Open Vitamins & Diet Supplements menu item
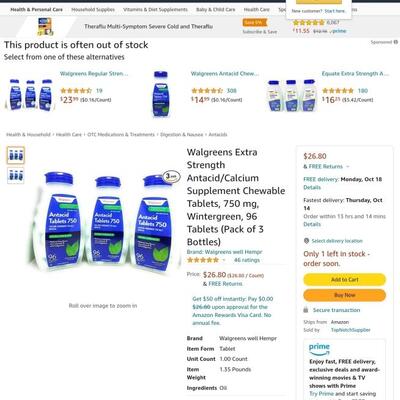Screen dimensions: 400x400 (x=155, y=10)
